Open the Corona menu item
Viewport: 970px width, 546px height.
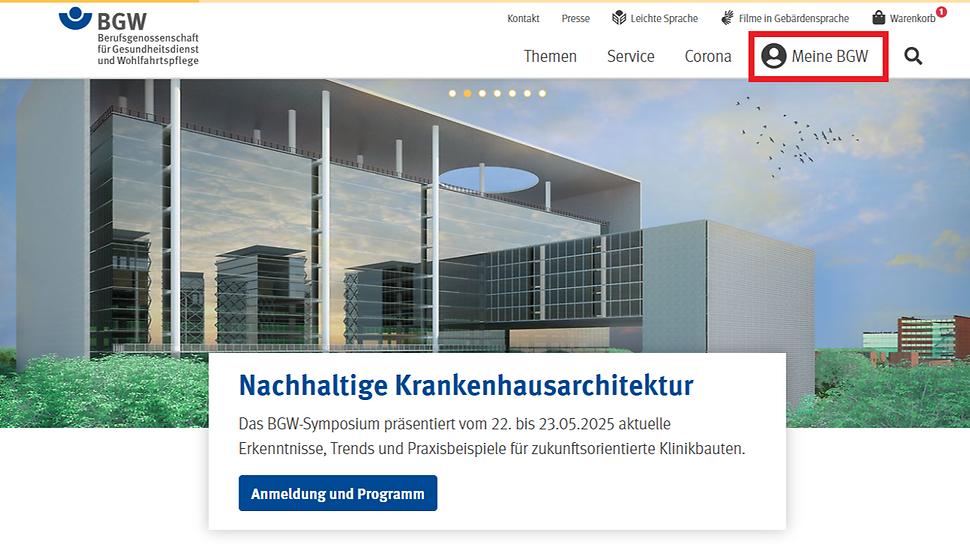click(708, 56)
